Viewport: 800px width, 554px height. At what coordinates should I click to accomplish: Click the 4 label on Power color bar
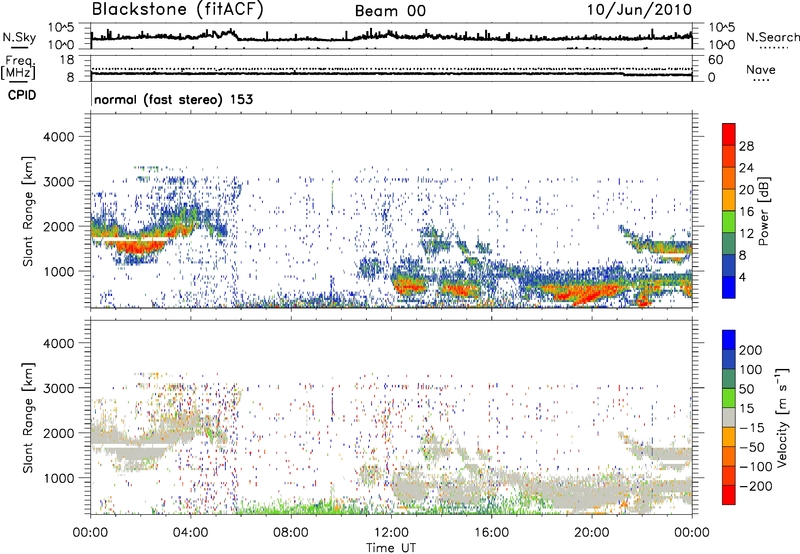[x=742, y=277]
